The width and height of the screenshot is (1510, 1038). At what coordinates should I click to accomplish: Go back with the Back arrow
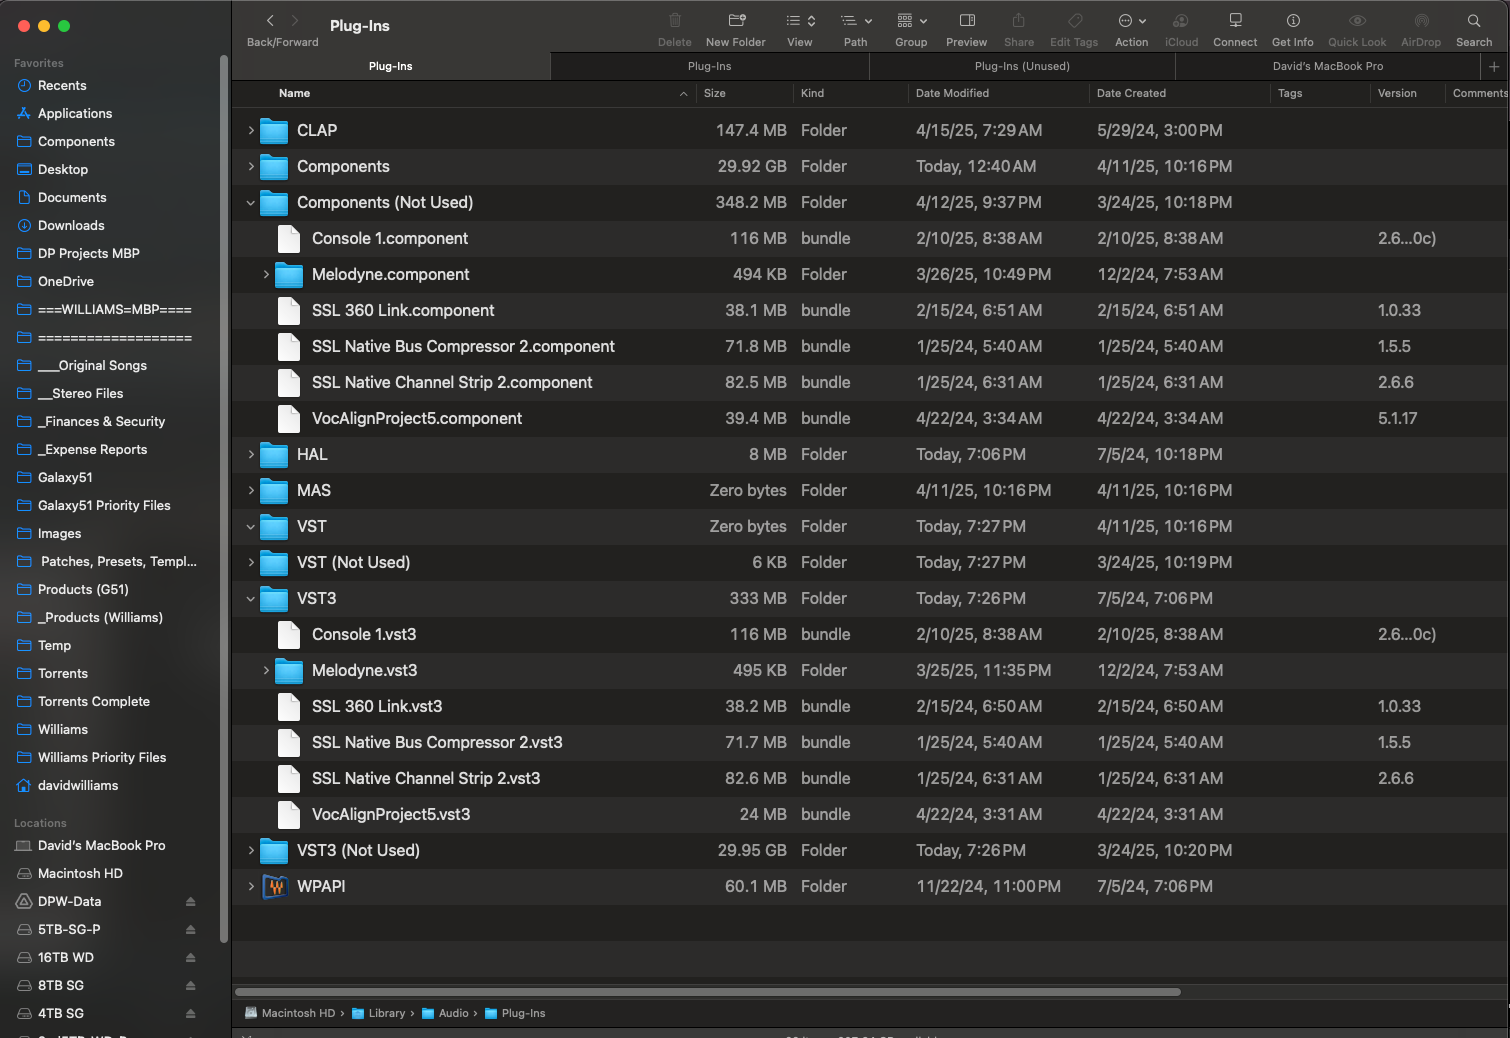point(270,21)
